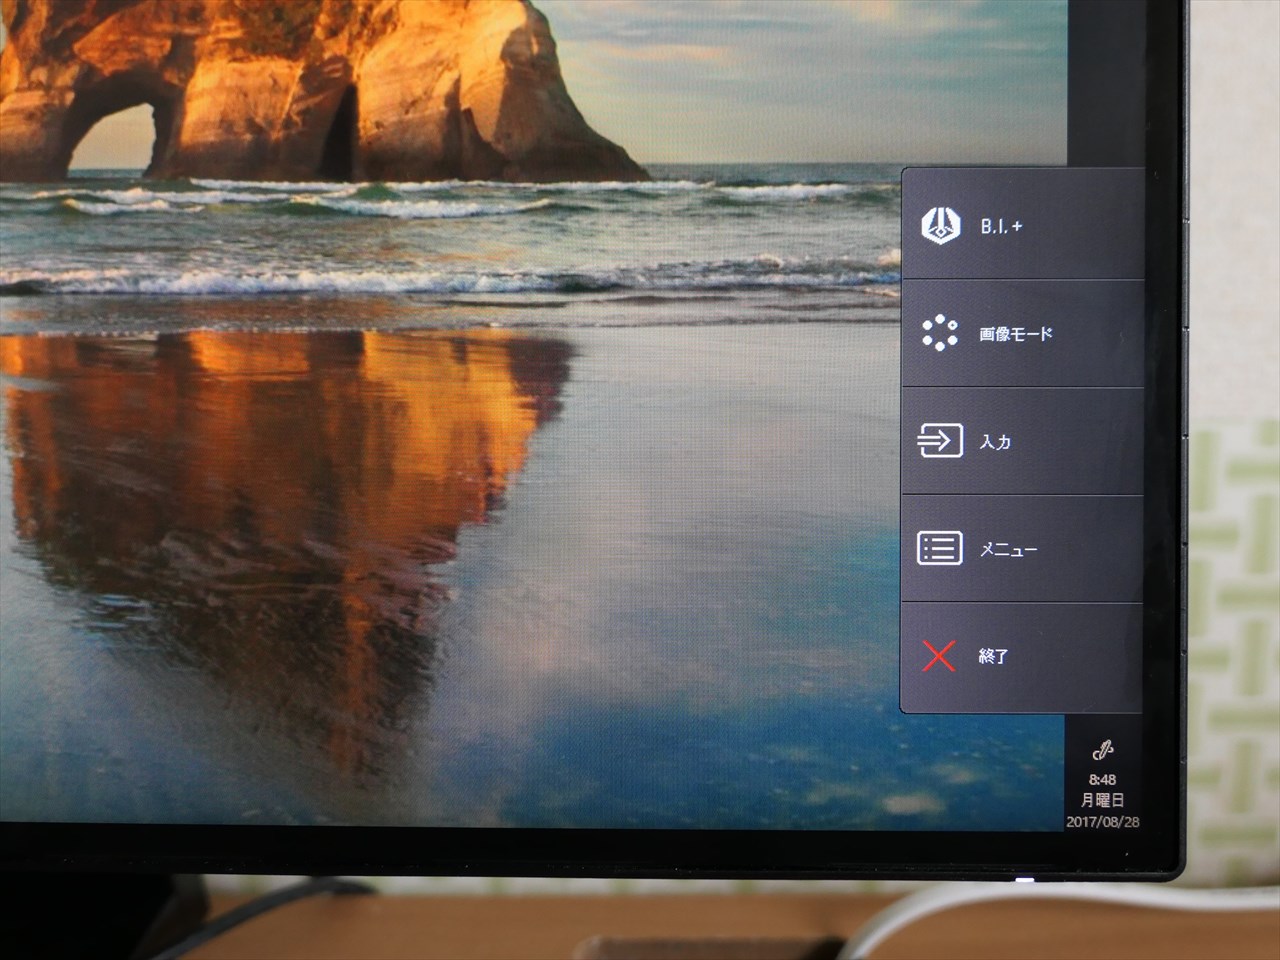The width and height of the screenshot is (1280, 960).
Task: Open Windows Ink Workspace pen icon
Action: (x=1102, y=750)
